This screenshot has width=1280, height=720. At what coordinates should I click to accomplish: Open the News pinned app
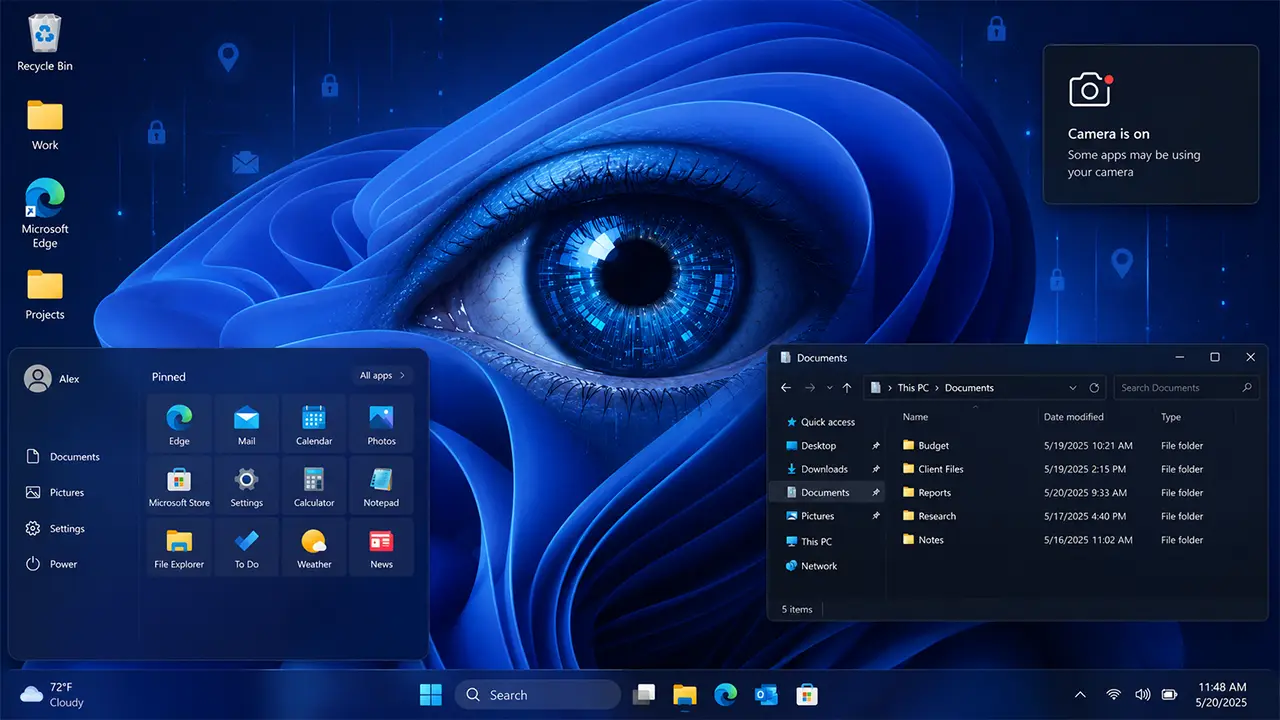tap(381, 547)
